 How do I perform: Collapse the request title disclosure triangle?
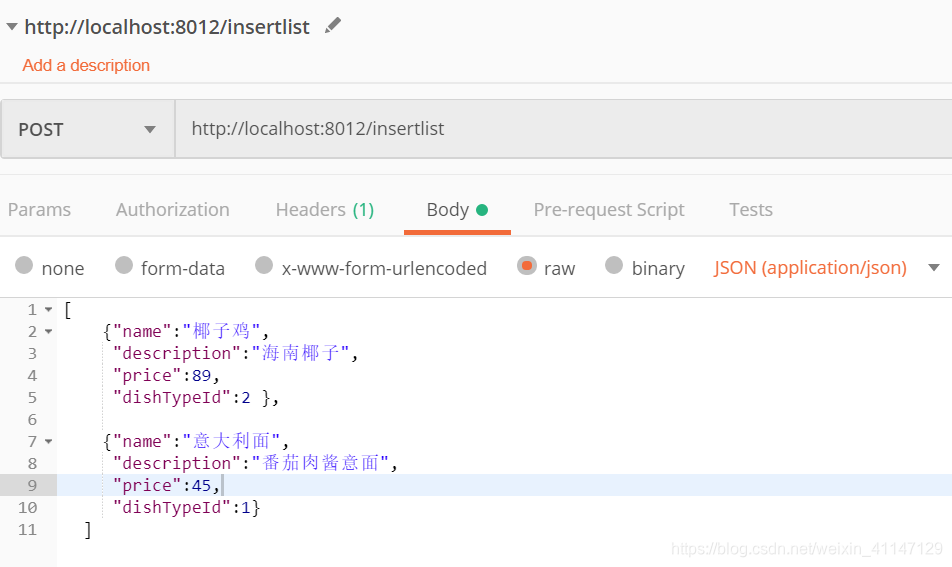(12, 27)
